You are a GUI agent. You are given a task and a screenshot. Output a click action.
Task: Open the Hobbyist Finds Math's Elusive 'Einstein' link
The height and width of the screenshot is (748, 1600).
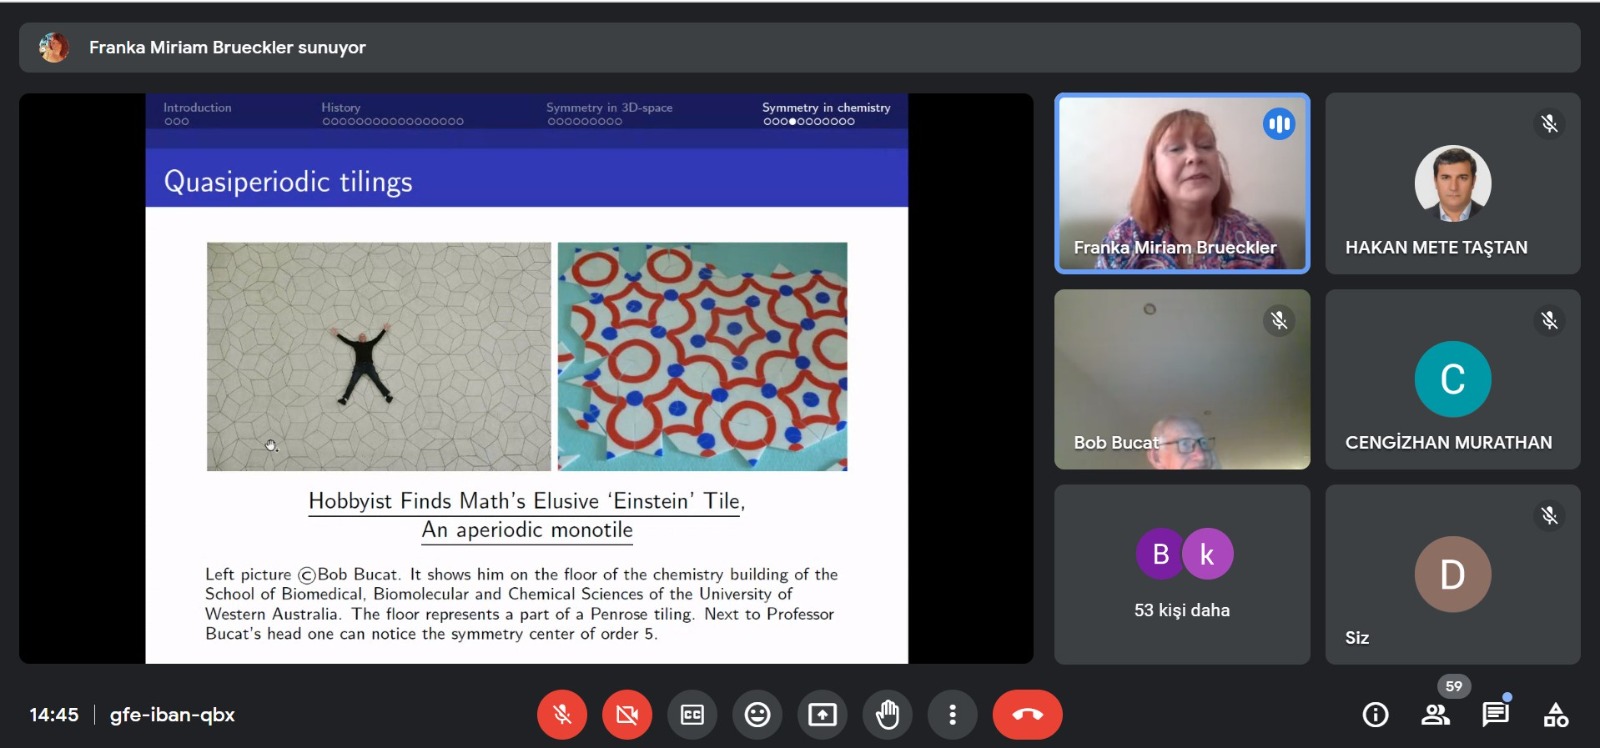tap(526, 501)
